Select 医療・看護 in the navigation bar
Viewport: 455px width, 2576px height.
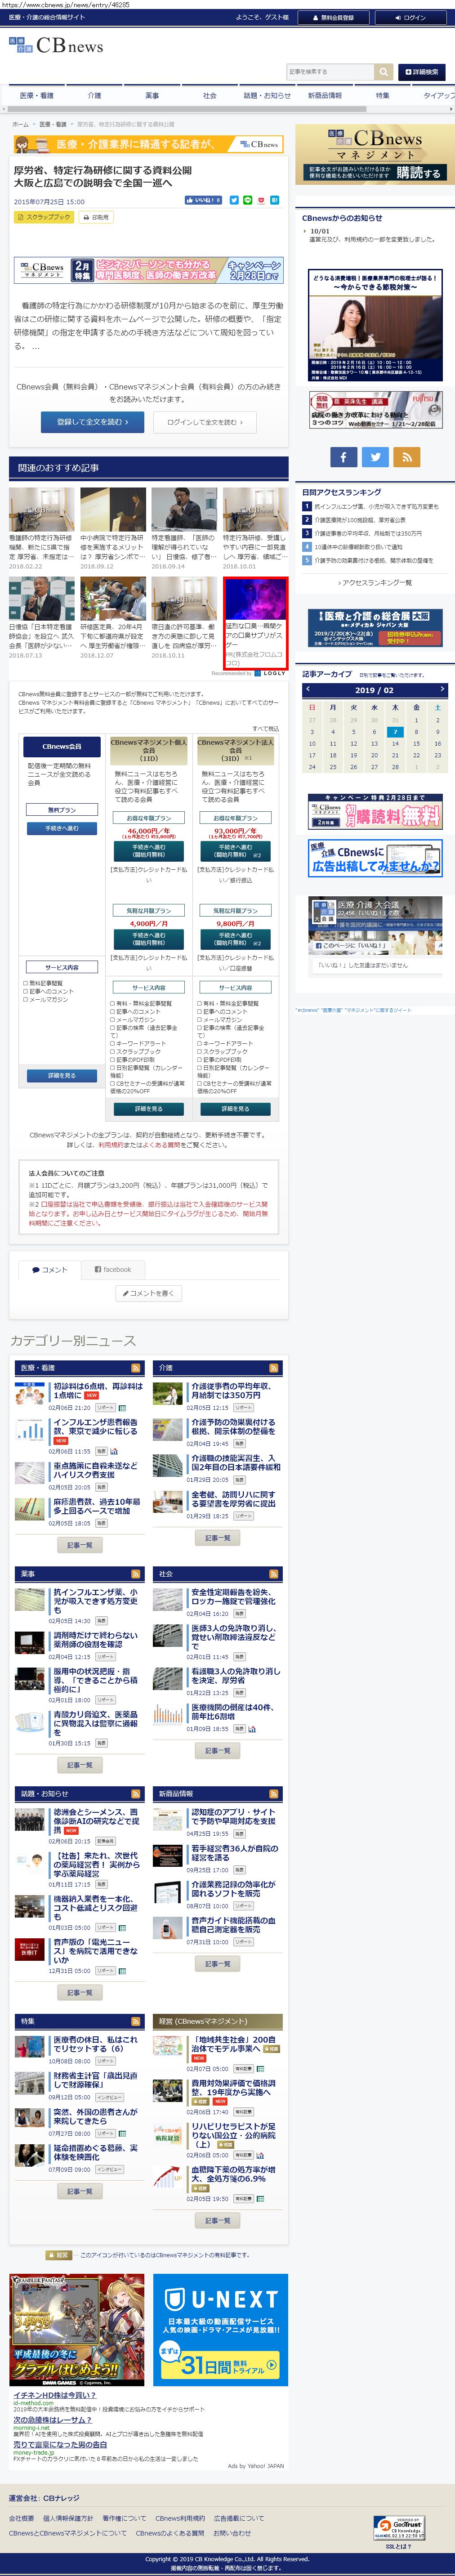[x=37, y=95]
